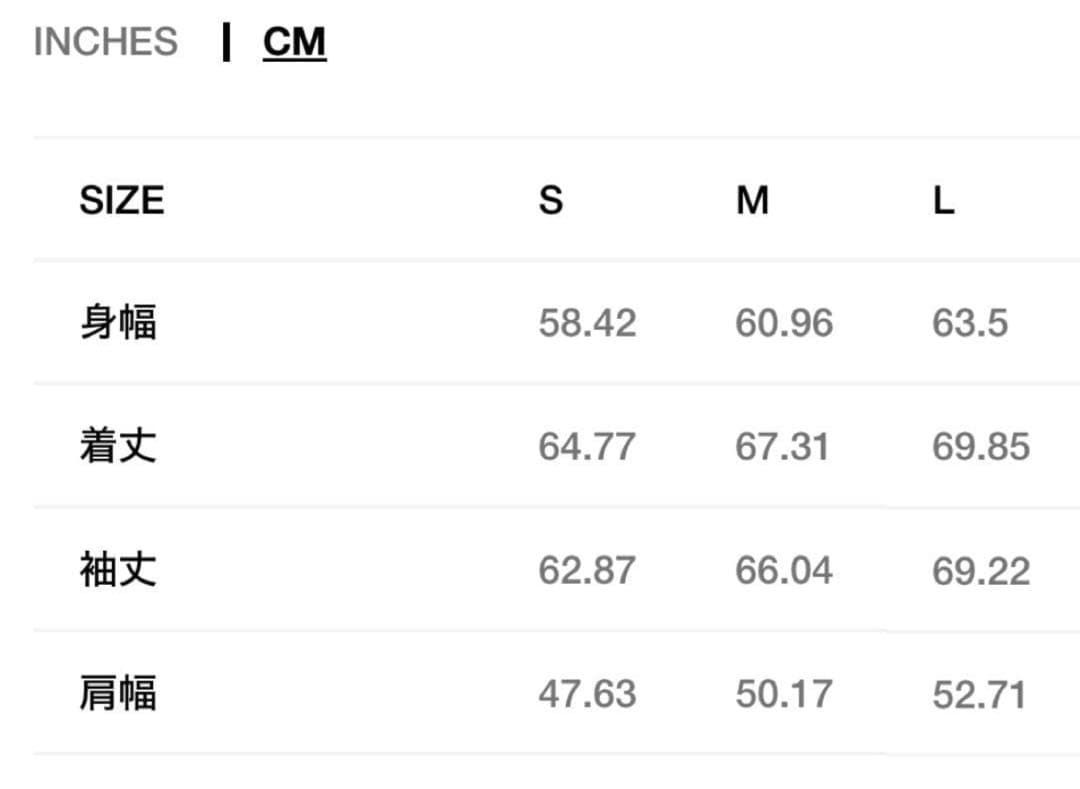Click the 64.77 length value

tap(587, 446)
